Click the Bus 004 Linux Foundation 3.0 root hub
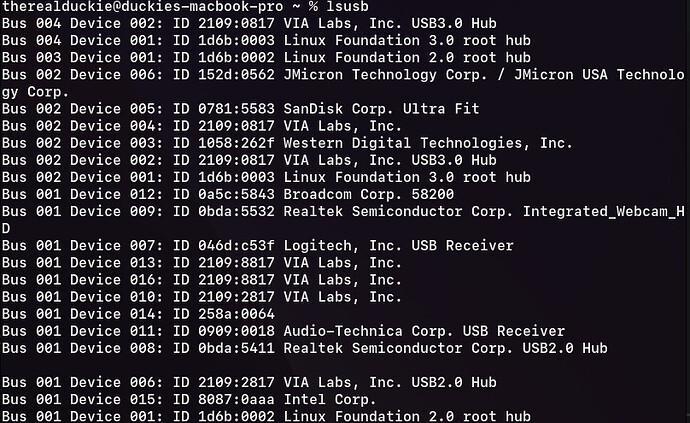 click(x=266, y=40)
